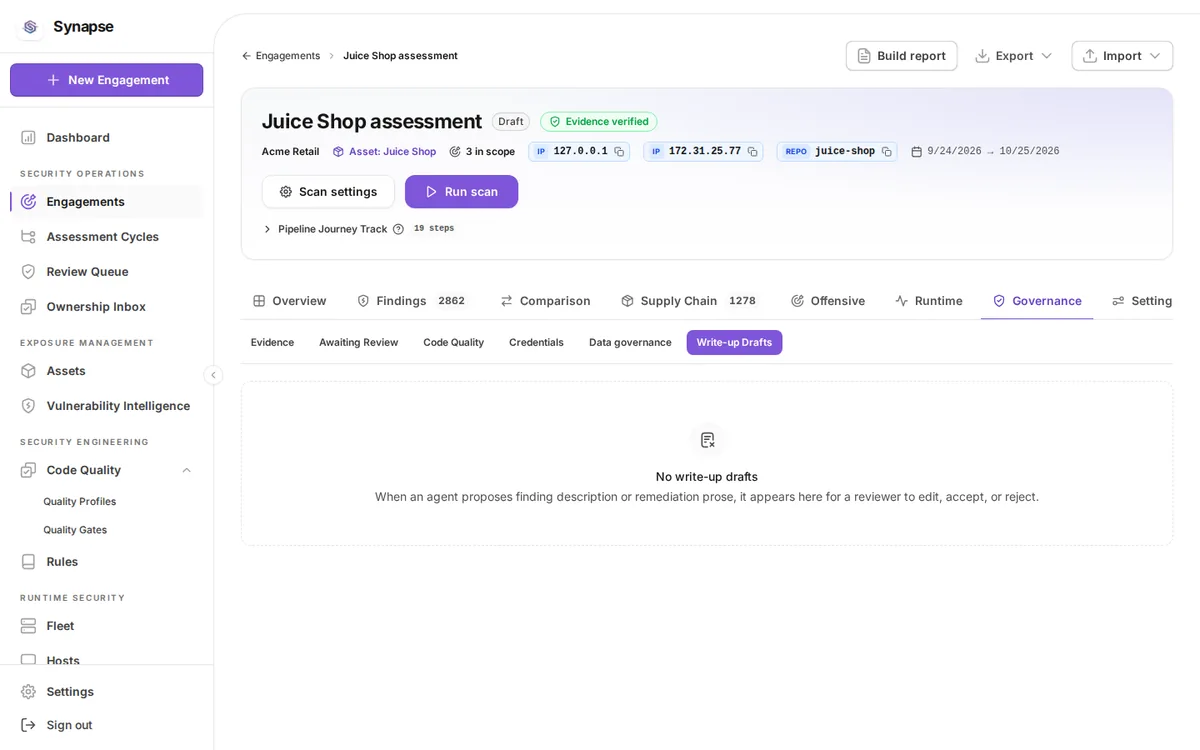The width and height of the screenshot is (1200, 750).
Task: Copy the juice-shop repo name
Action: click(886, 152)
